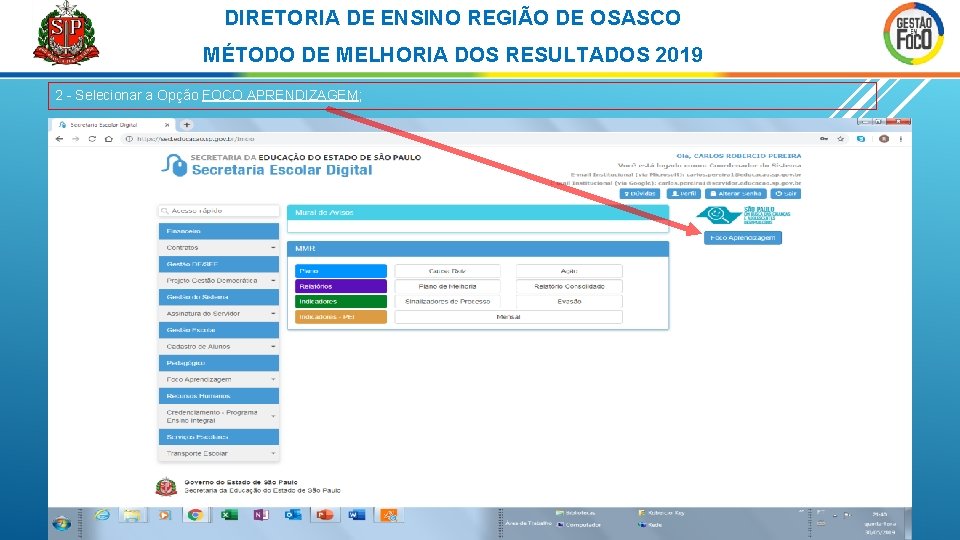The image size is (960, 540).
Task: Click the saved password key icon
Action: (x=824, y=139)
